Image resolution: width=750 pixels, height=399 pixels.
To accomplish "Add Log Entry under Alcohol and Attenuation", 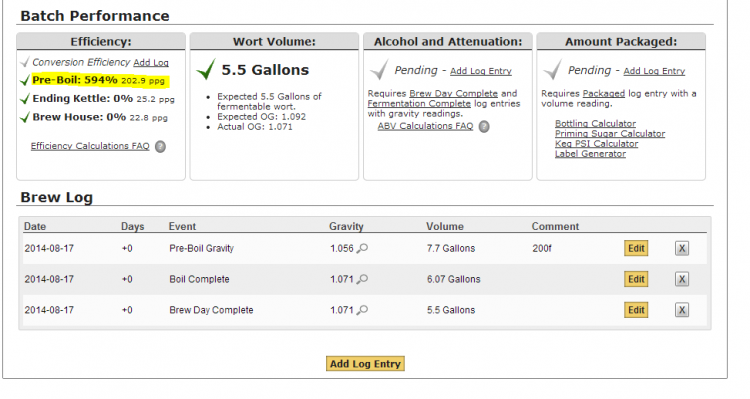I will click(481, 71).
